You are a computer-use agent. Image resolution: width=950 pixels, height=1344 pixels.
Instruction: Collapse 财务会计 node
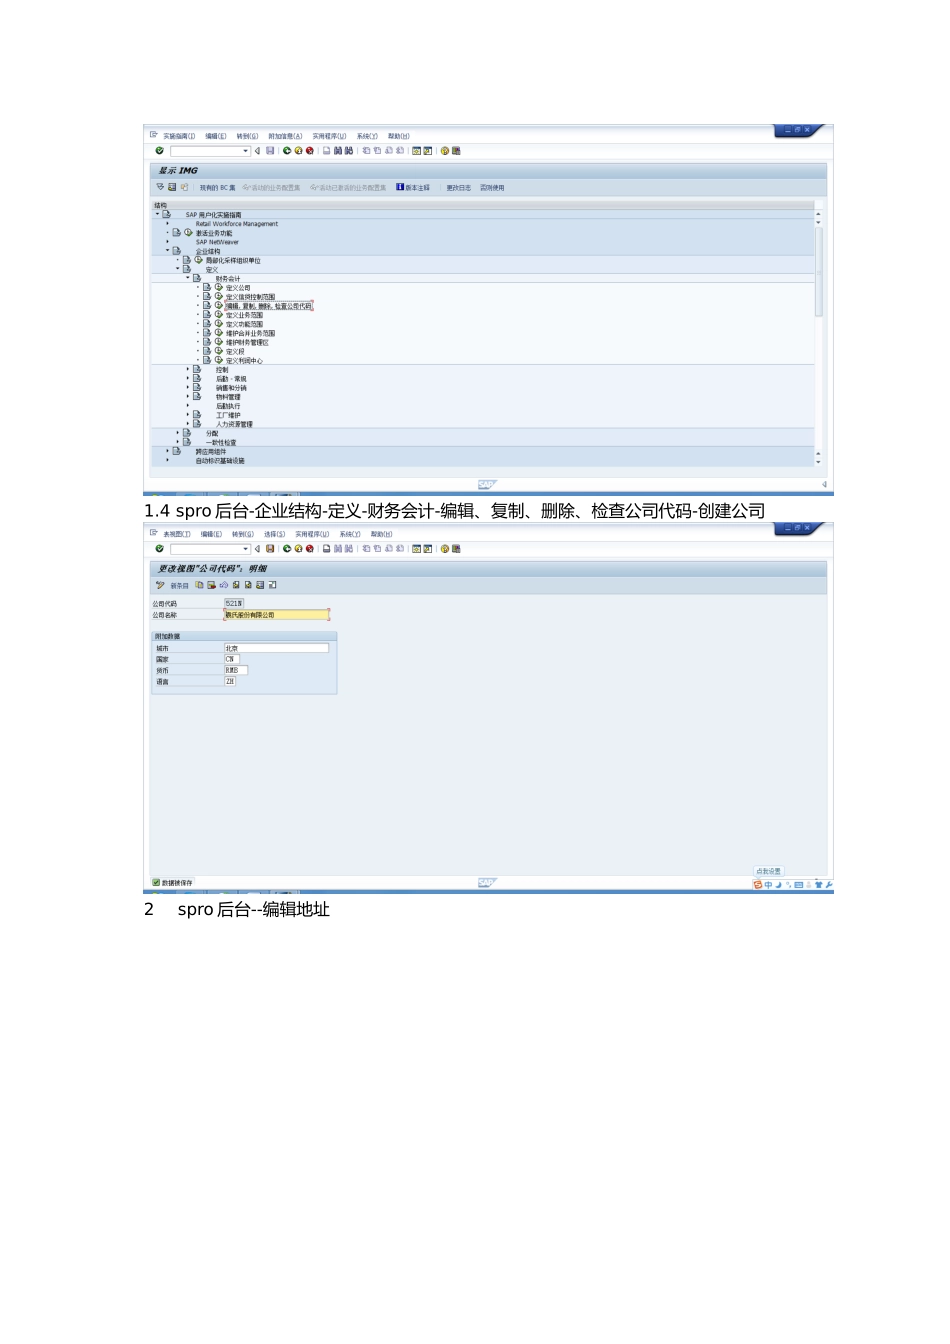188,278
